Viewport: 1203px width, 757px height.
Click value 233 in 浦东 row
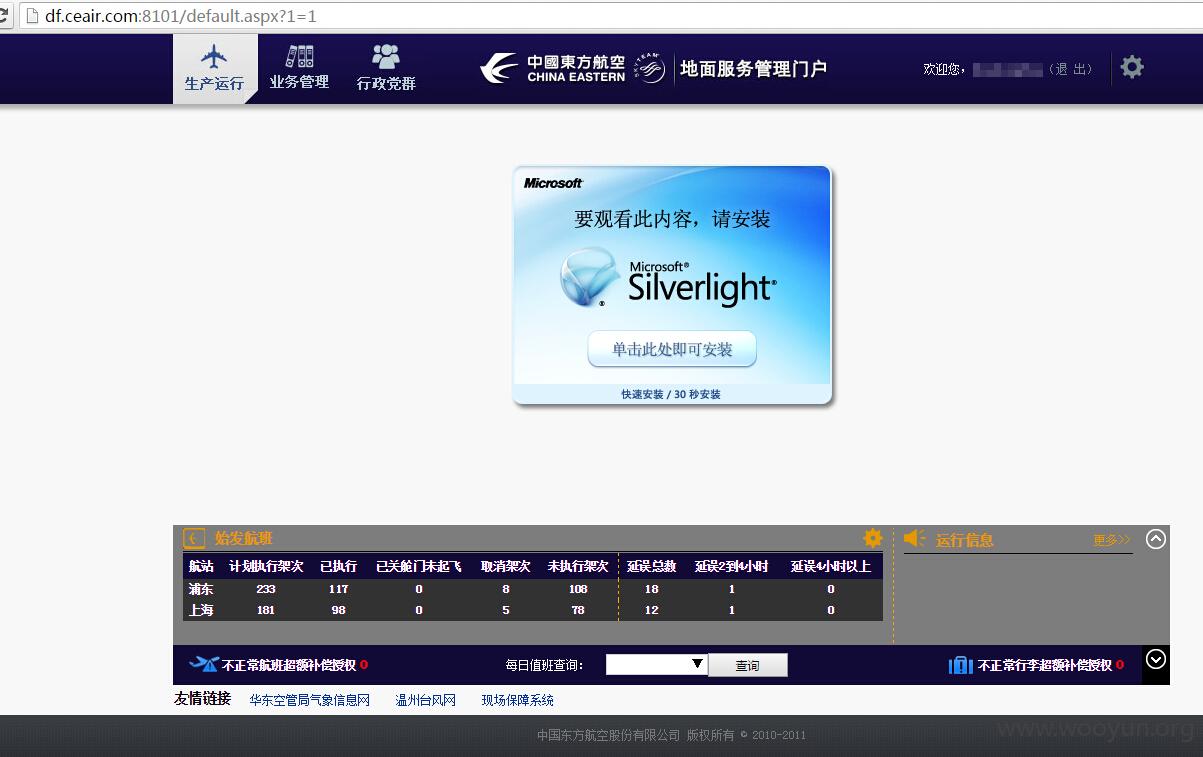coord(266,589)
